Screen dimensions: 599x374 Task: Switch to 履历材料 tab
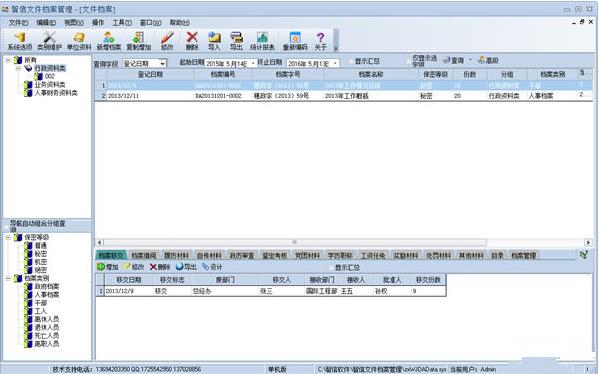click(176, 256)
